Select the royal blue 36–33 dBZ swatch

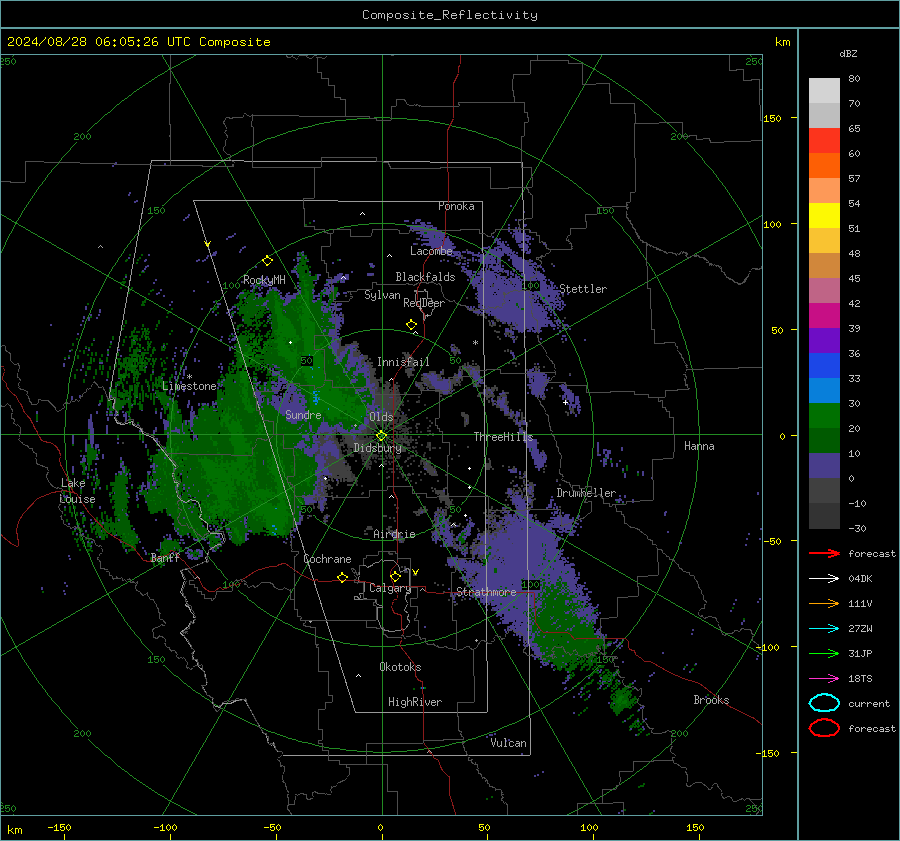824,366
